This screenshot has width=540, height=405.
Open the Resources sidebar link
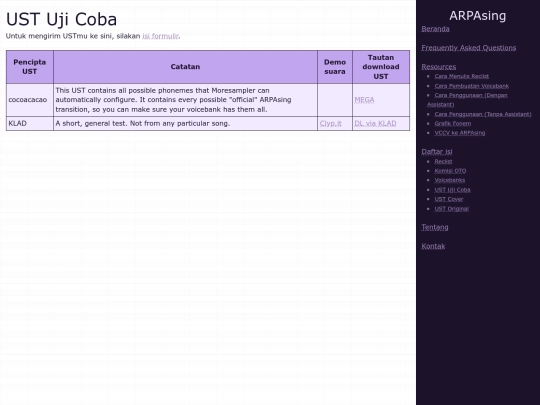tap(439, 67)
